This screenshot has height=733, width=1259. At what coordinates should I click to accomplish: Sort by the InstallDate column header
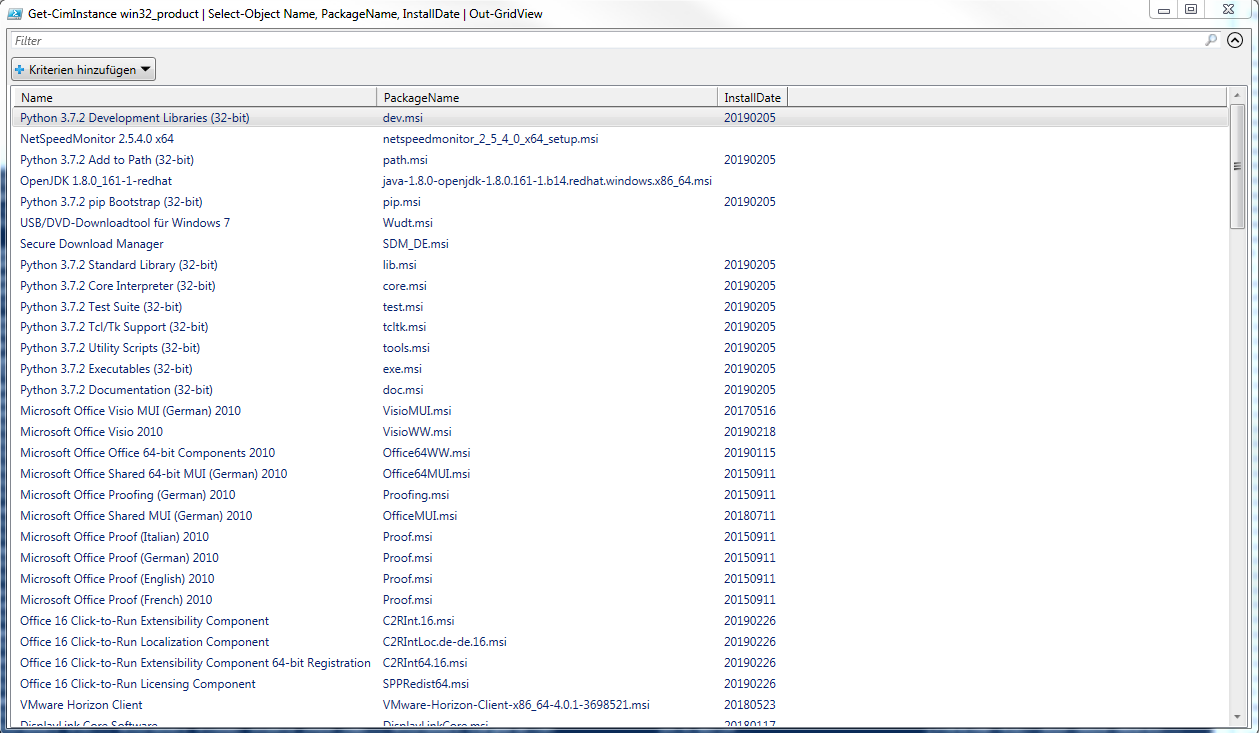(x=753, y=97)
